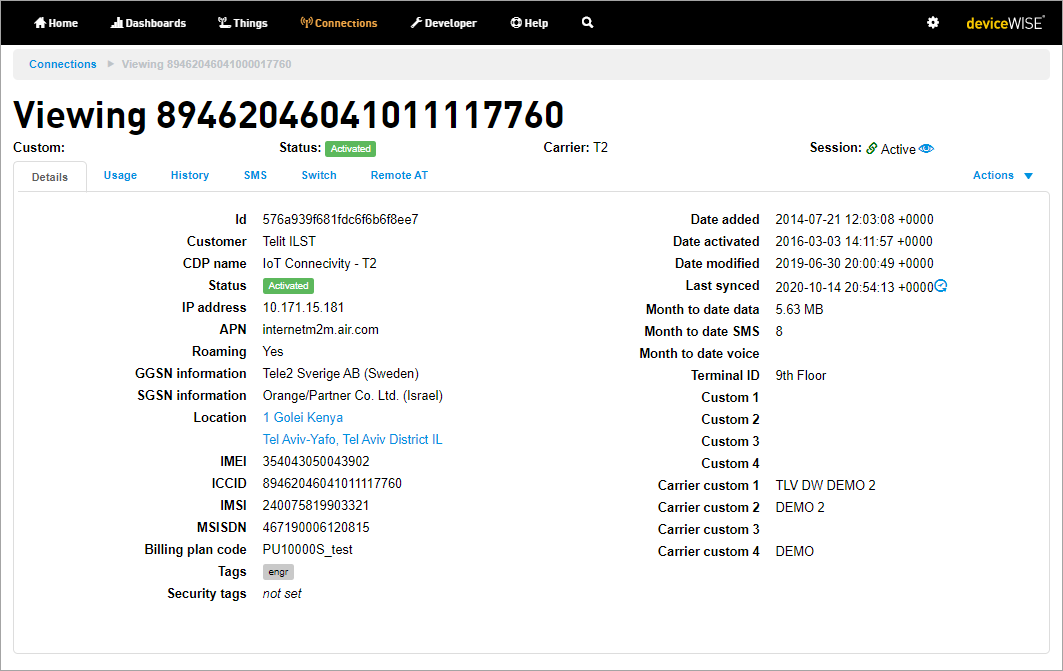The height and width of the screenshot is (671, 1063).
Task: Expand the Actions dropdown
Action: (x=1003, y=175)
